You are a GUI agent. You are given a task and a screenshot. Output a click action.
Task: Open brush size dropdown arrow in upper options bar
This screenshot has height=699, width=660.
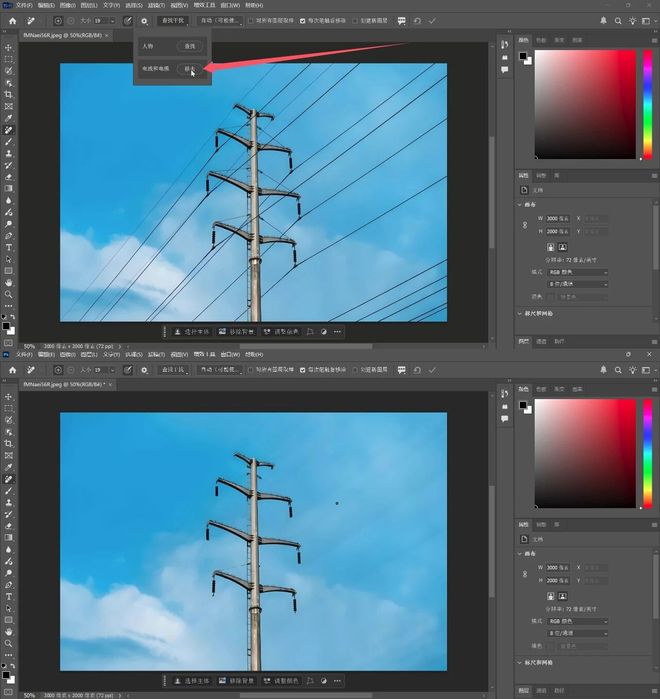[x=112, y=21]
